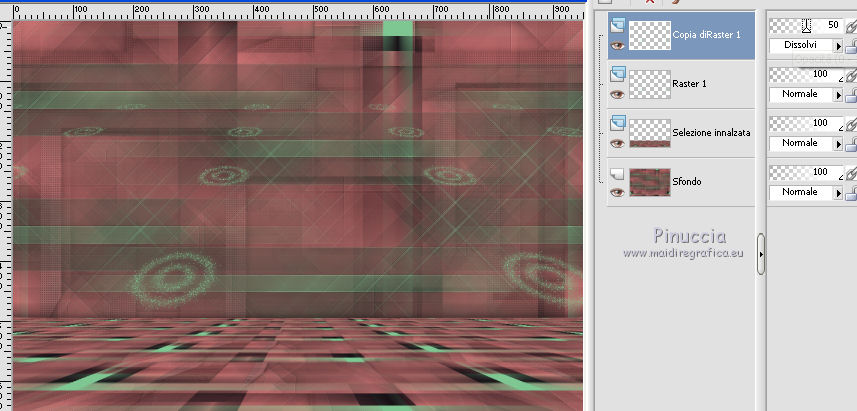The width and height of the screenshot is (857, 411).
Task: Hide the Copia diRaster 1 layer
Action: [618, 45]
